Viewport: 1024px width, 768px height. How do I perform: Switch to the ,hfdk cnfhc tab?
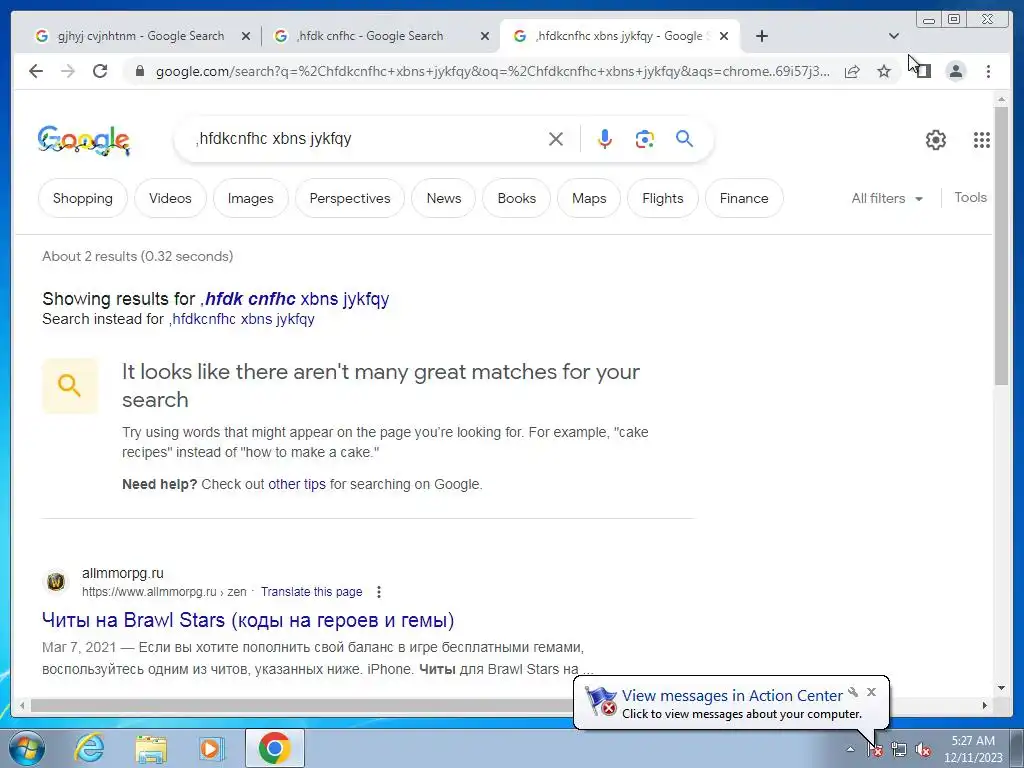[369, 36]
